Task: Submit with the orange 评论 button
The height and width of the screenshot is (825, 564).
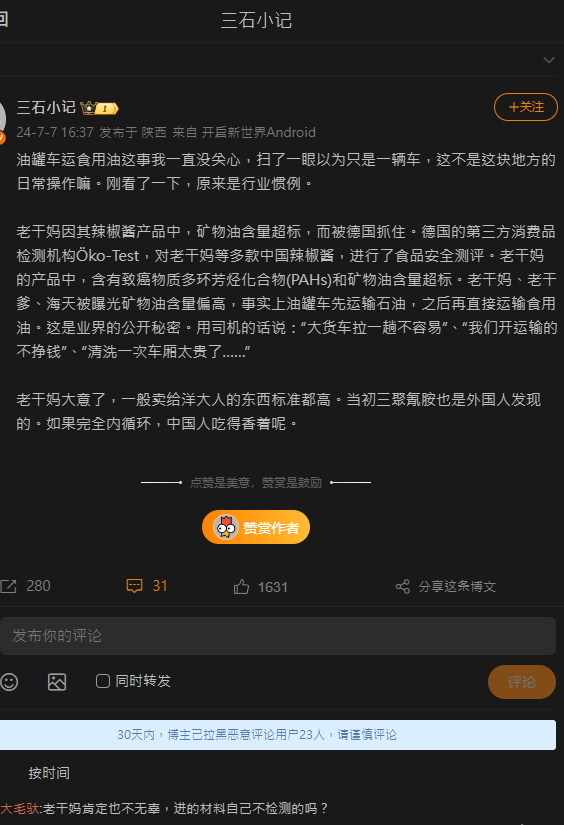Action: tap(521, 682)
